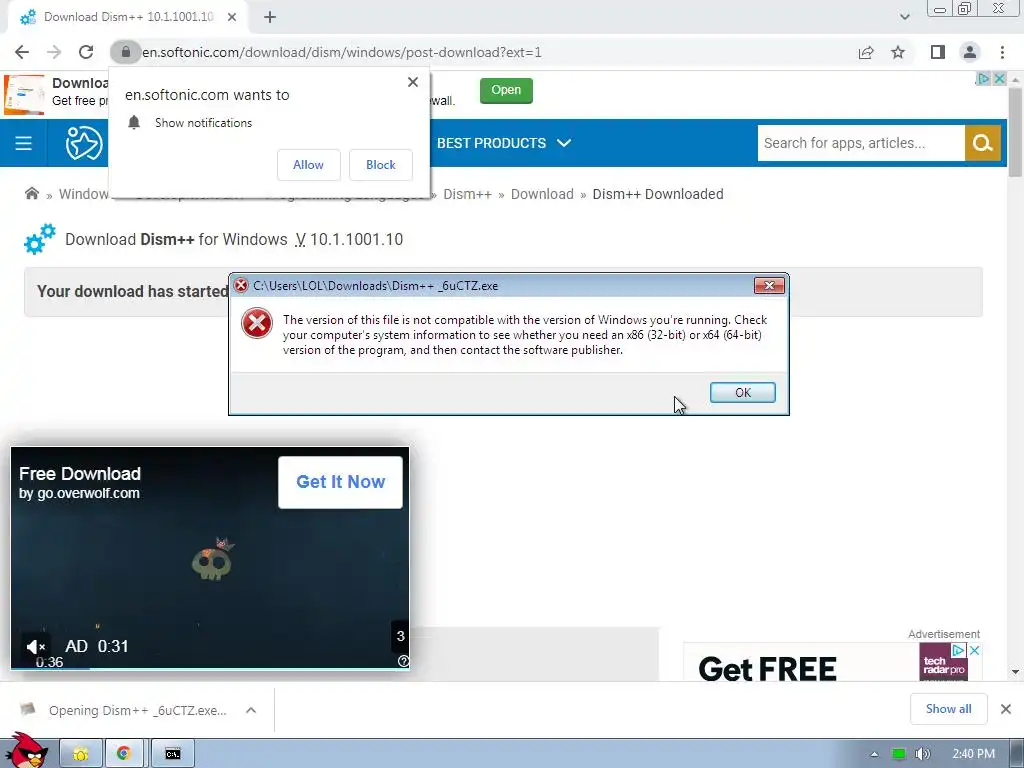This screenshot has height=768, width=1024.
Task: Open the tab search dropdown arrow
Action: (x=904, y=17)
